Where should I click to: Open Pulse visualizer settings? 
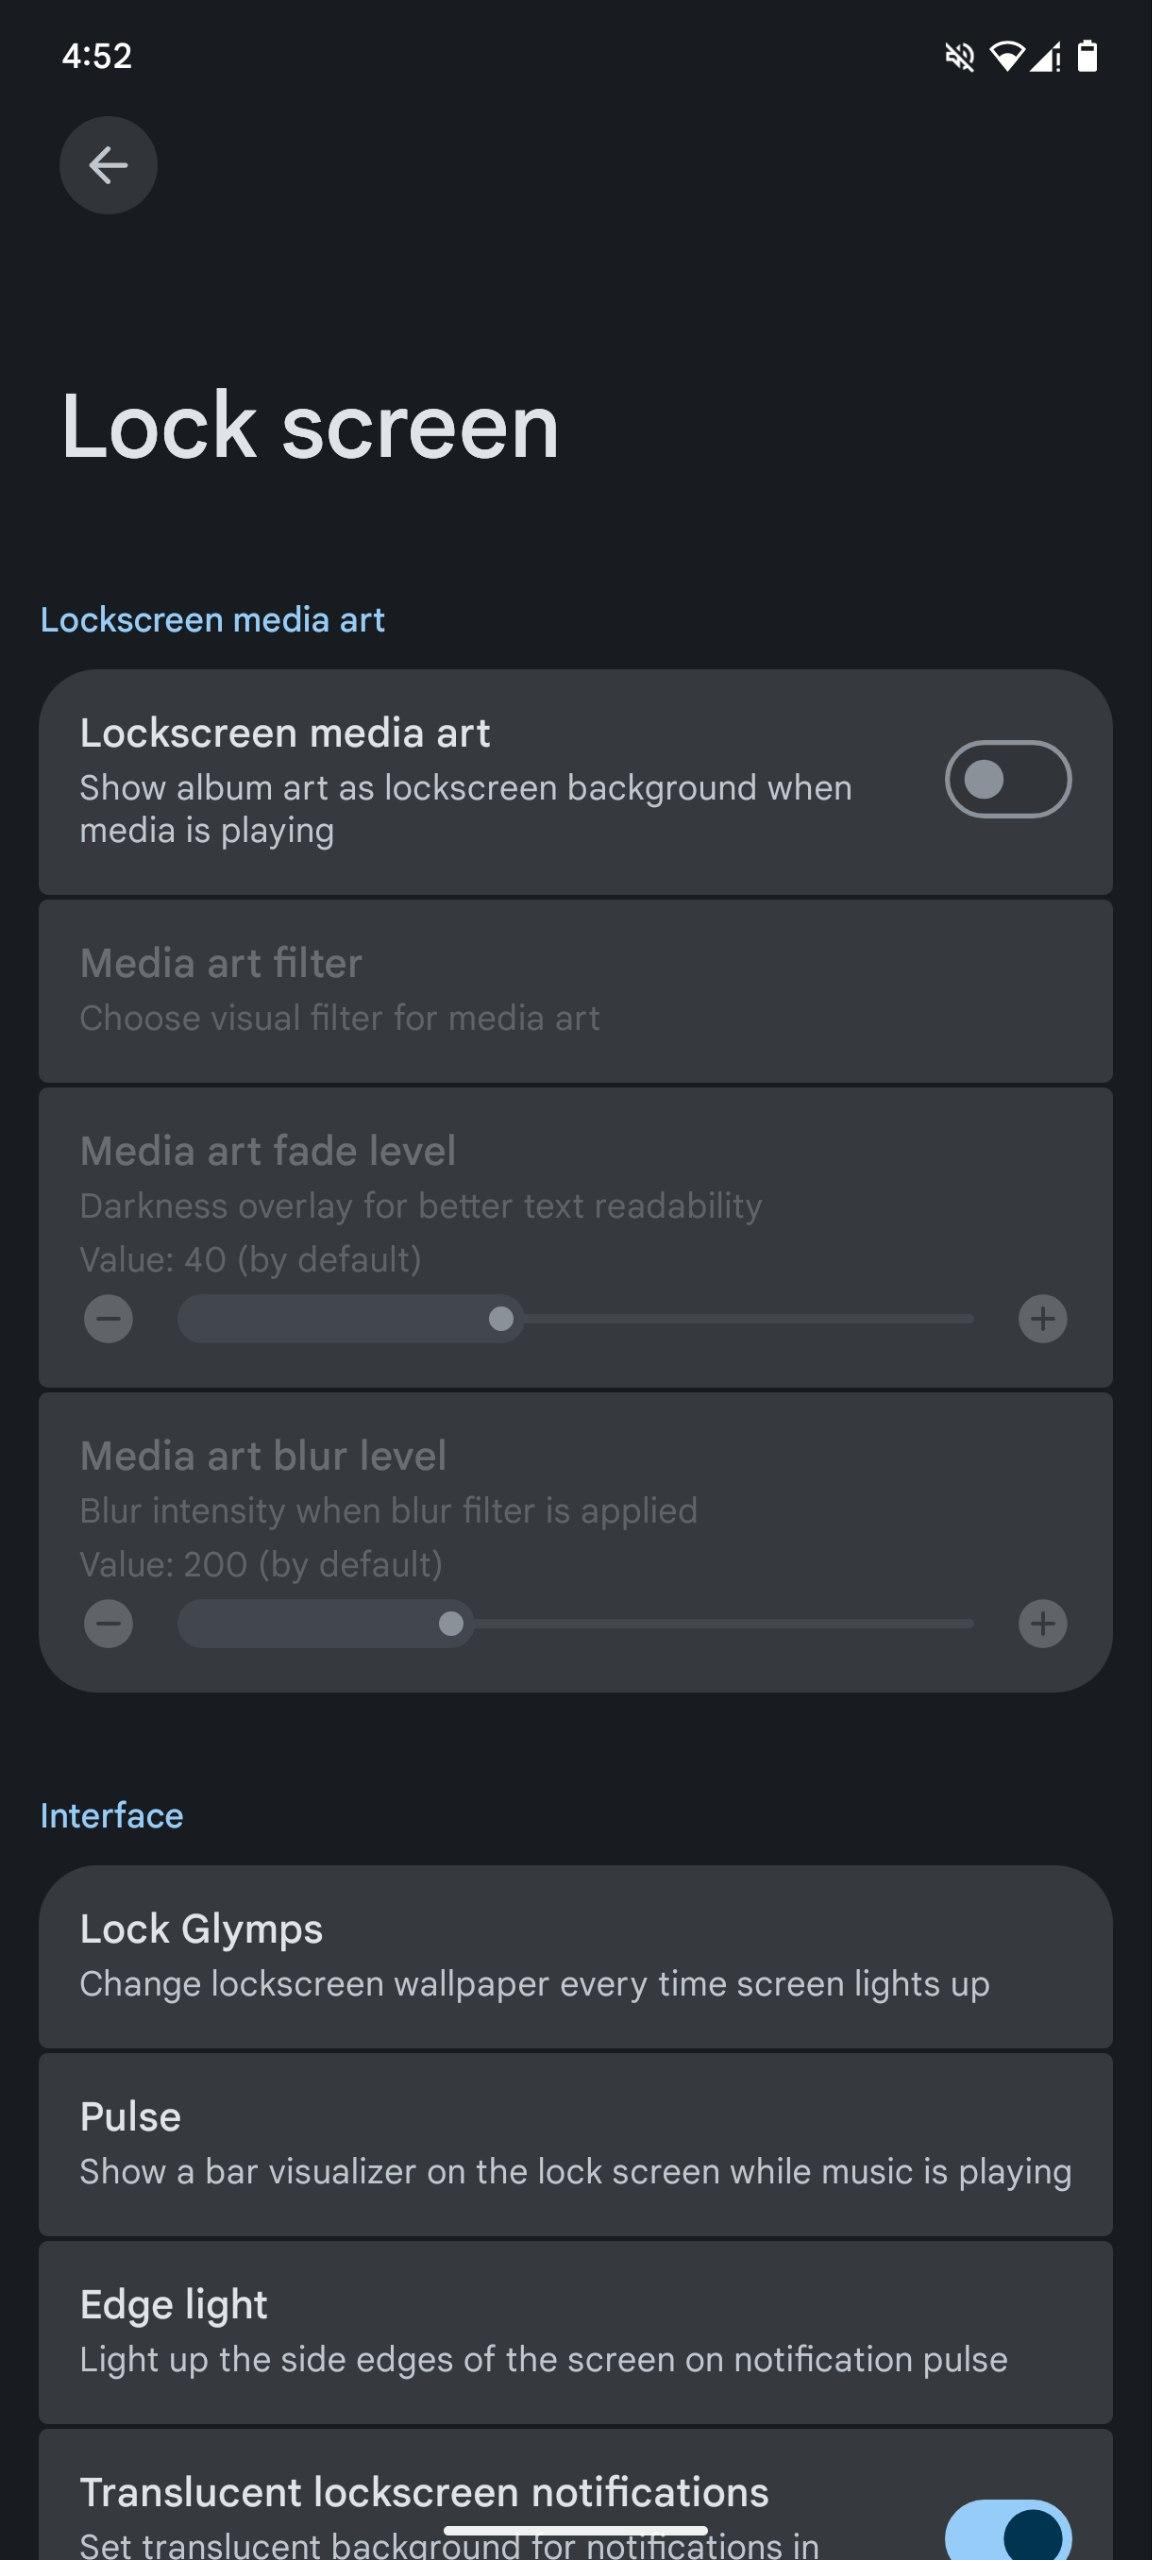(x=575, y=2143)
